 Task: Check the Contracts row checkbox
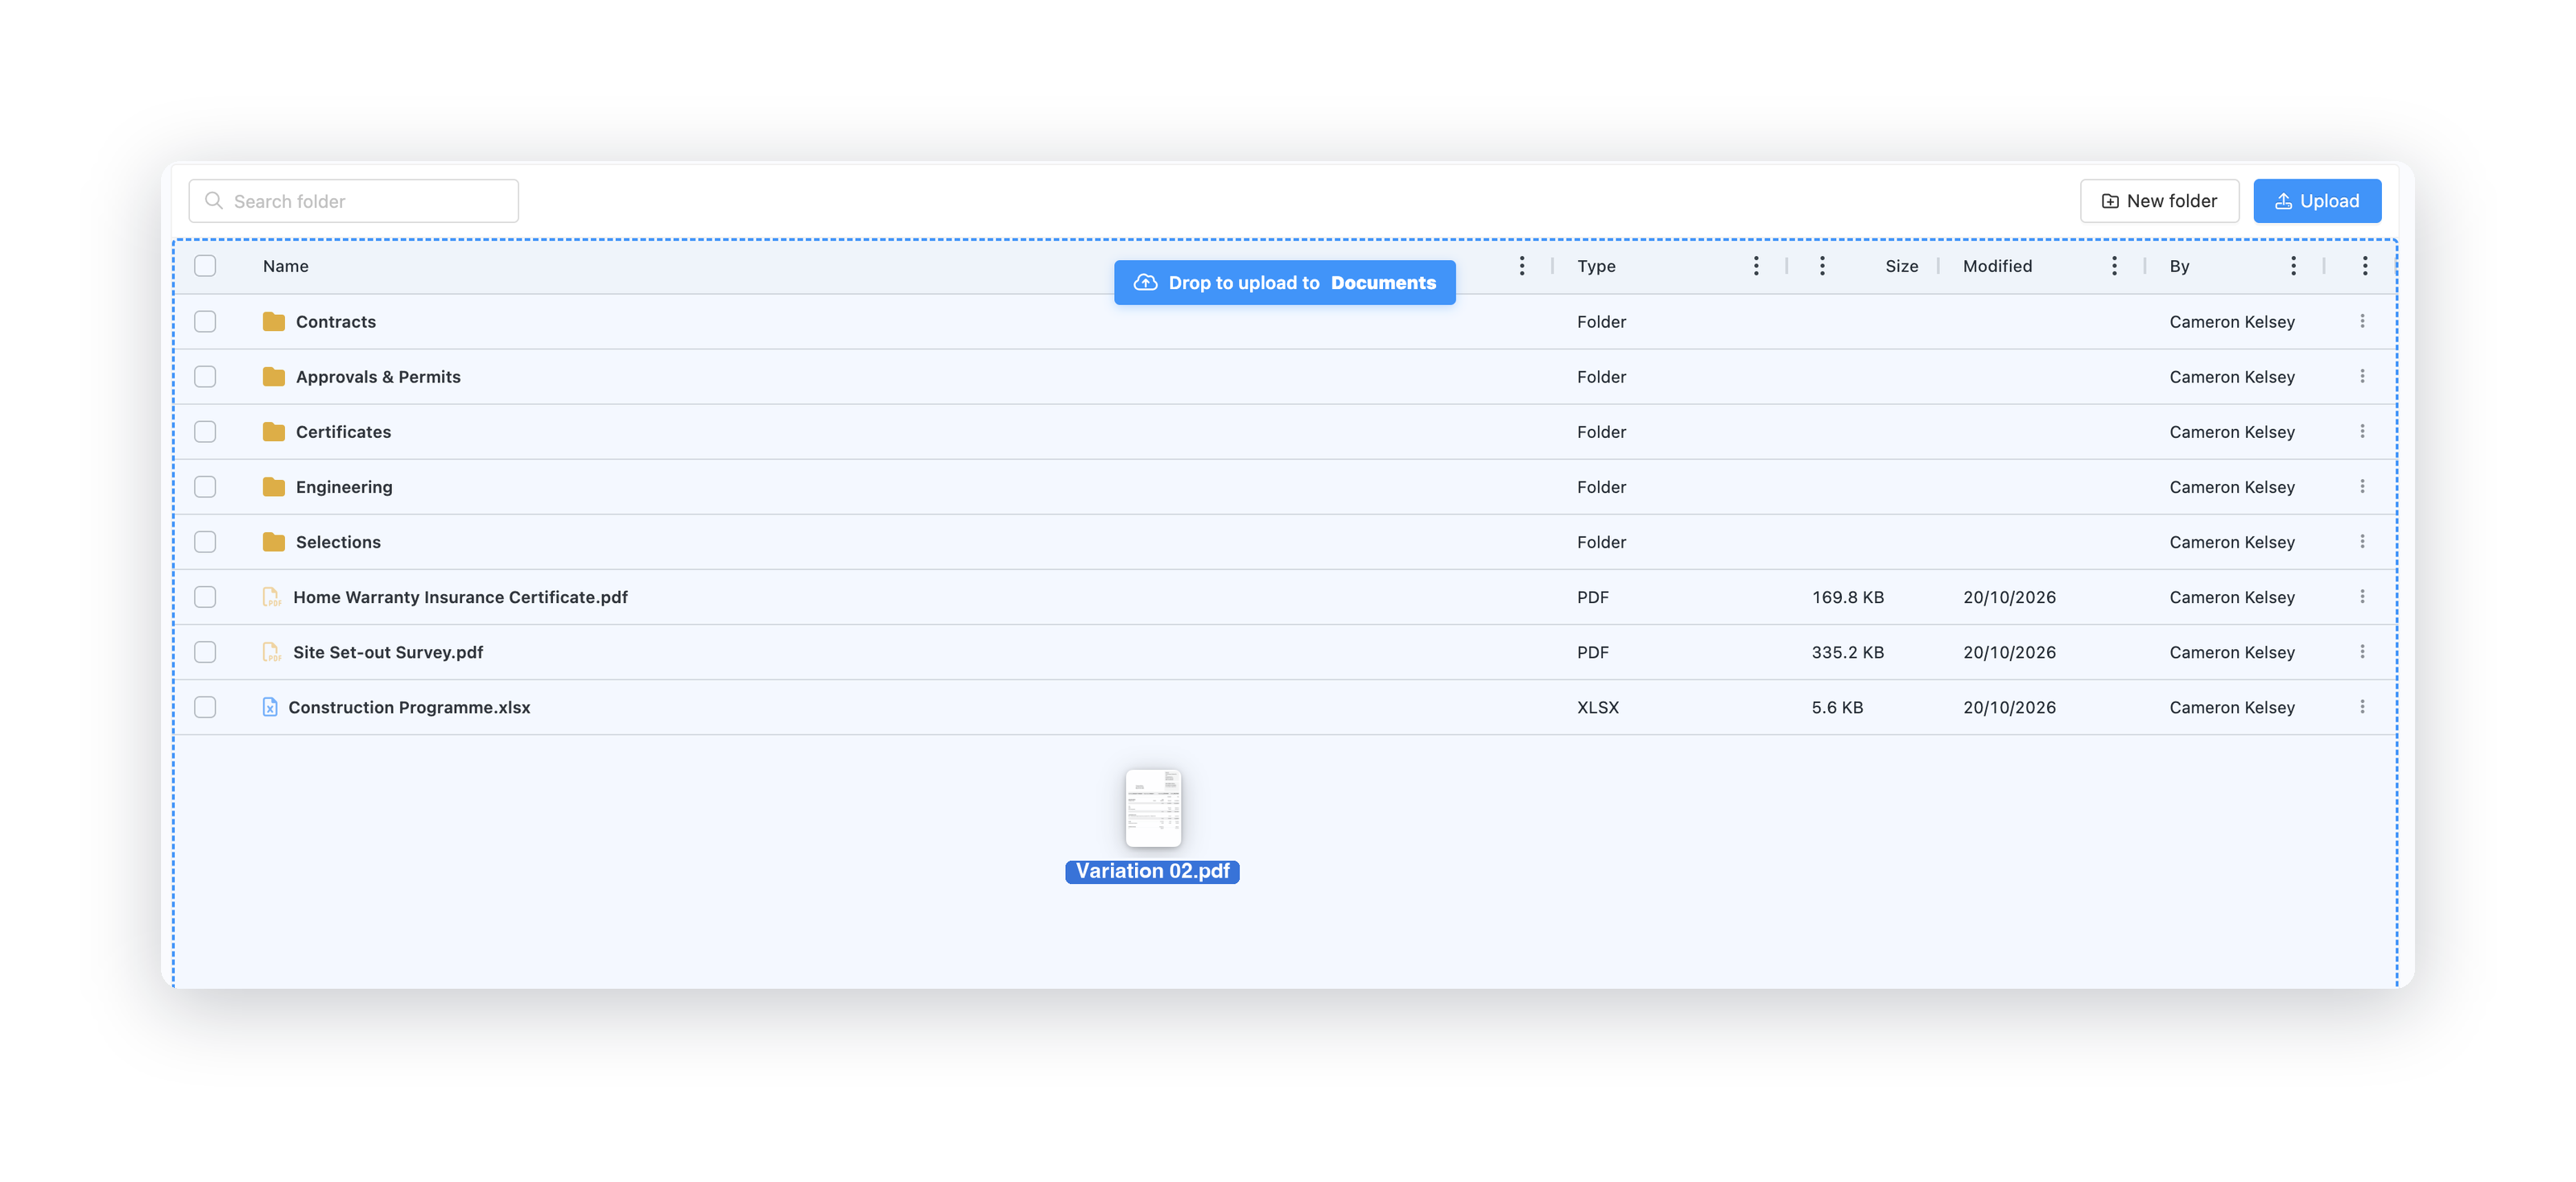[x=205, y=321]
